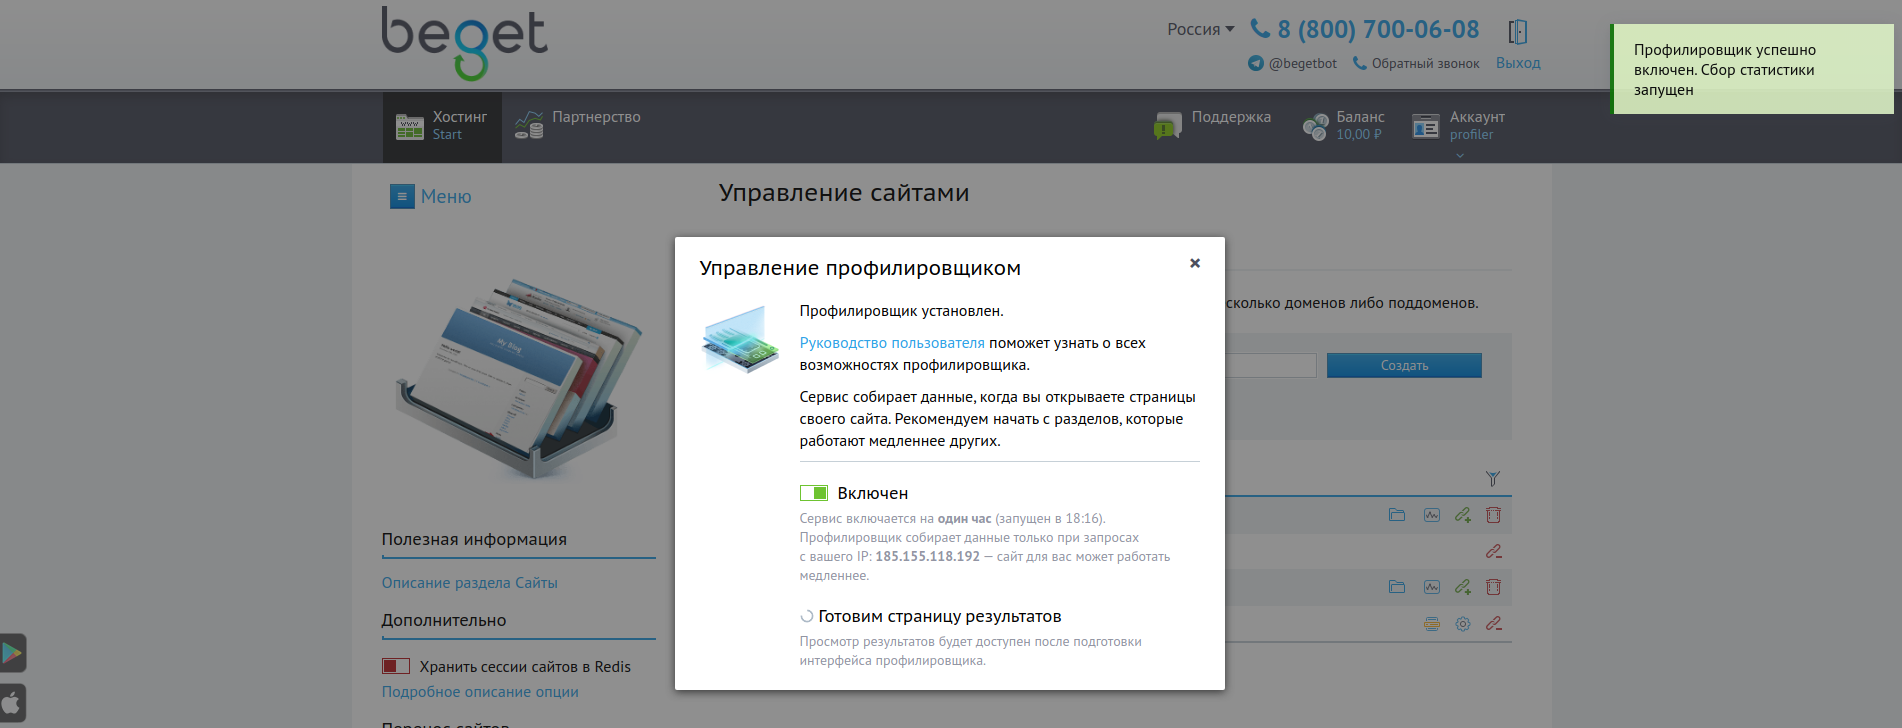
Task: Click the phone icon beside Обратный звонок
Action: tap(1360, 63)
